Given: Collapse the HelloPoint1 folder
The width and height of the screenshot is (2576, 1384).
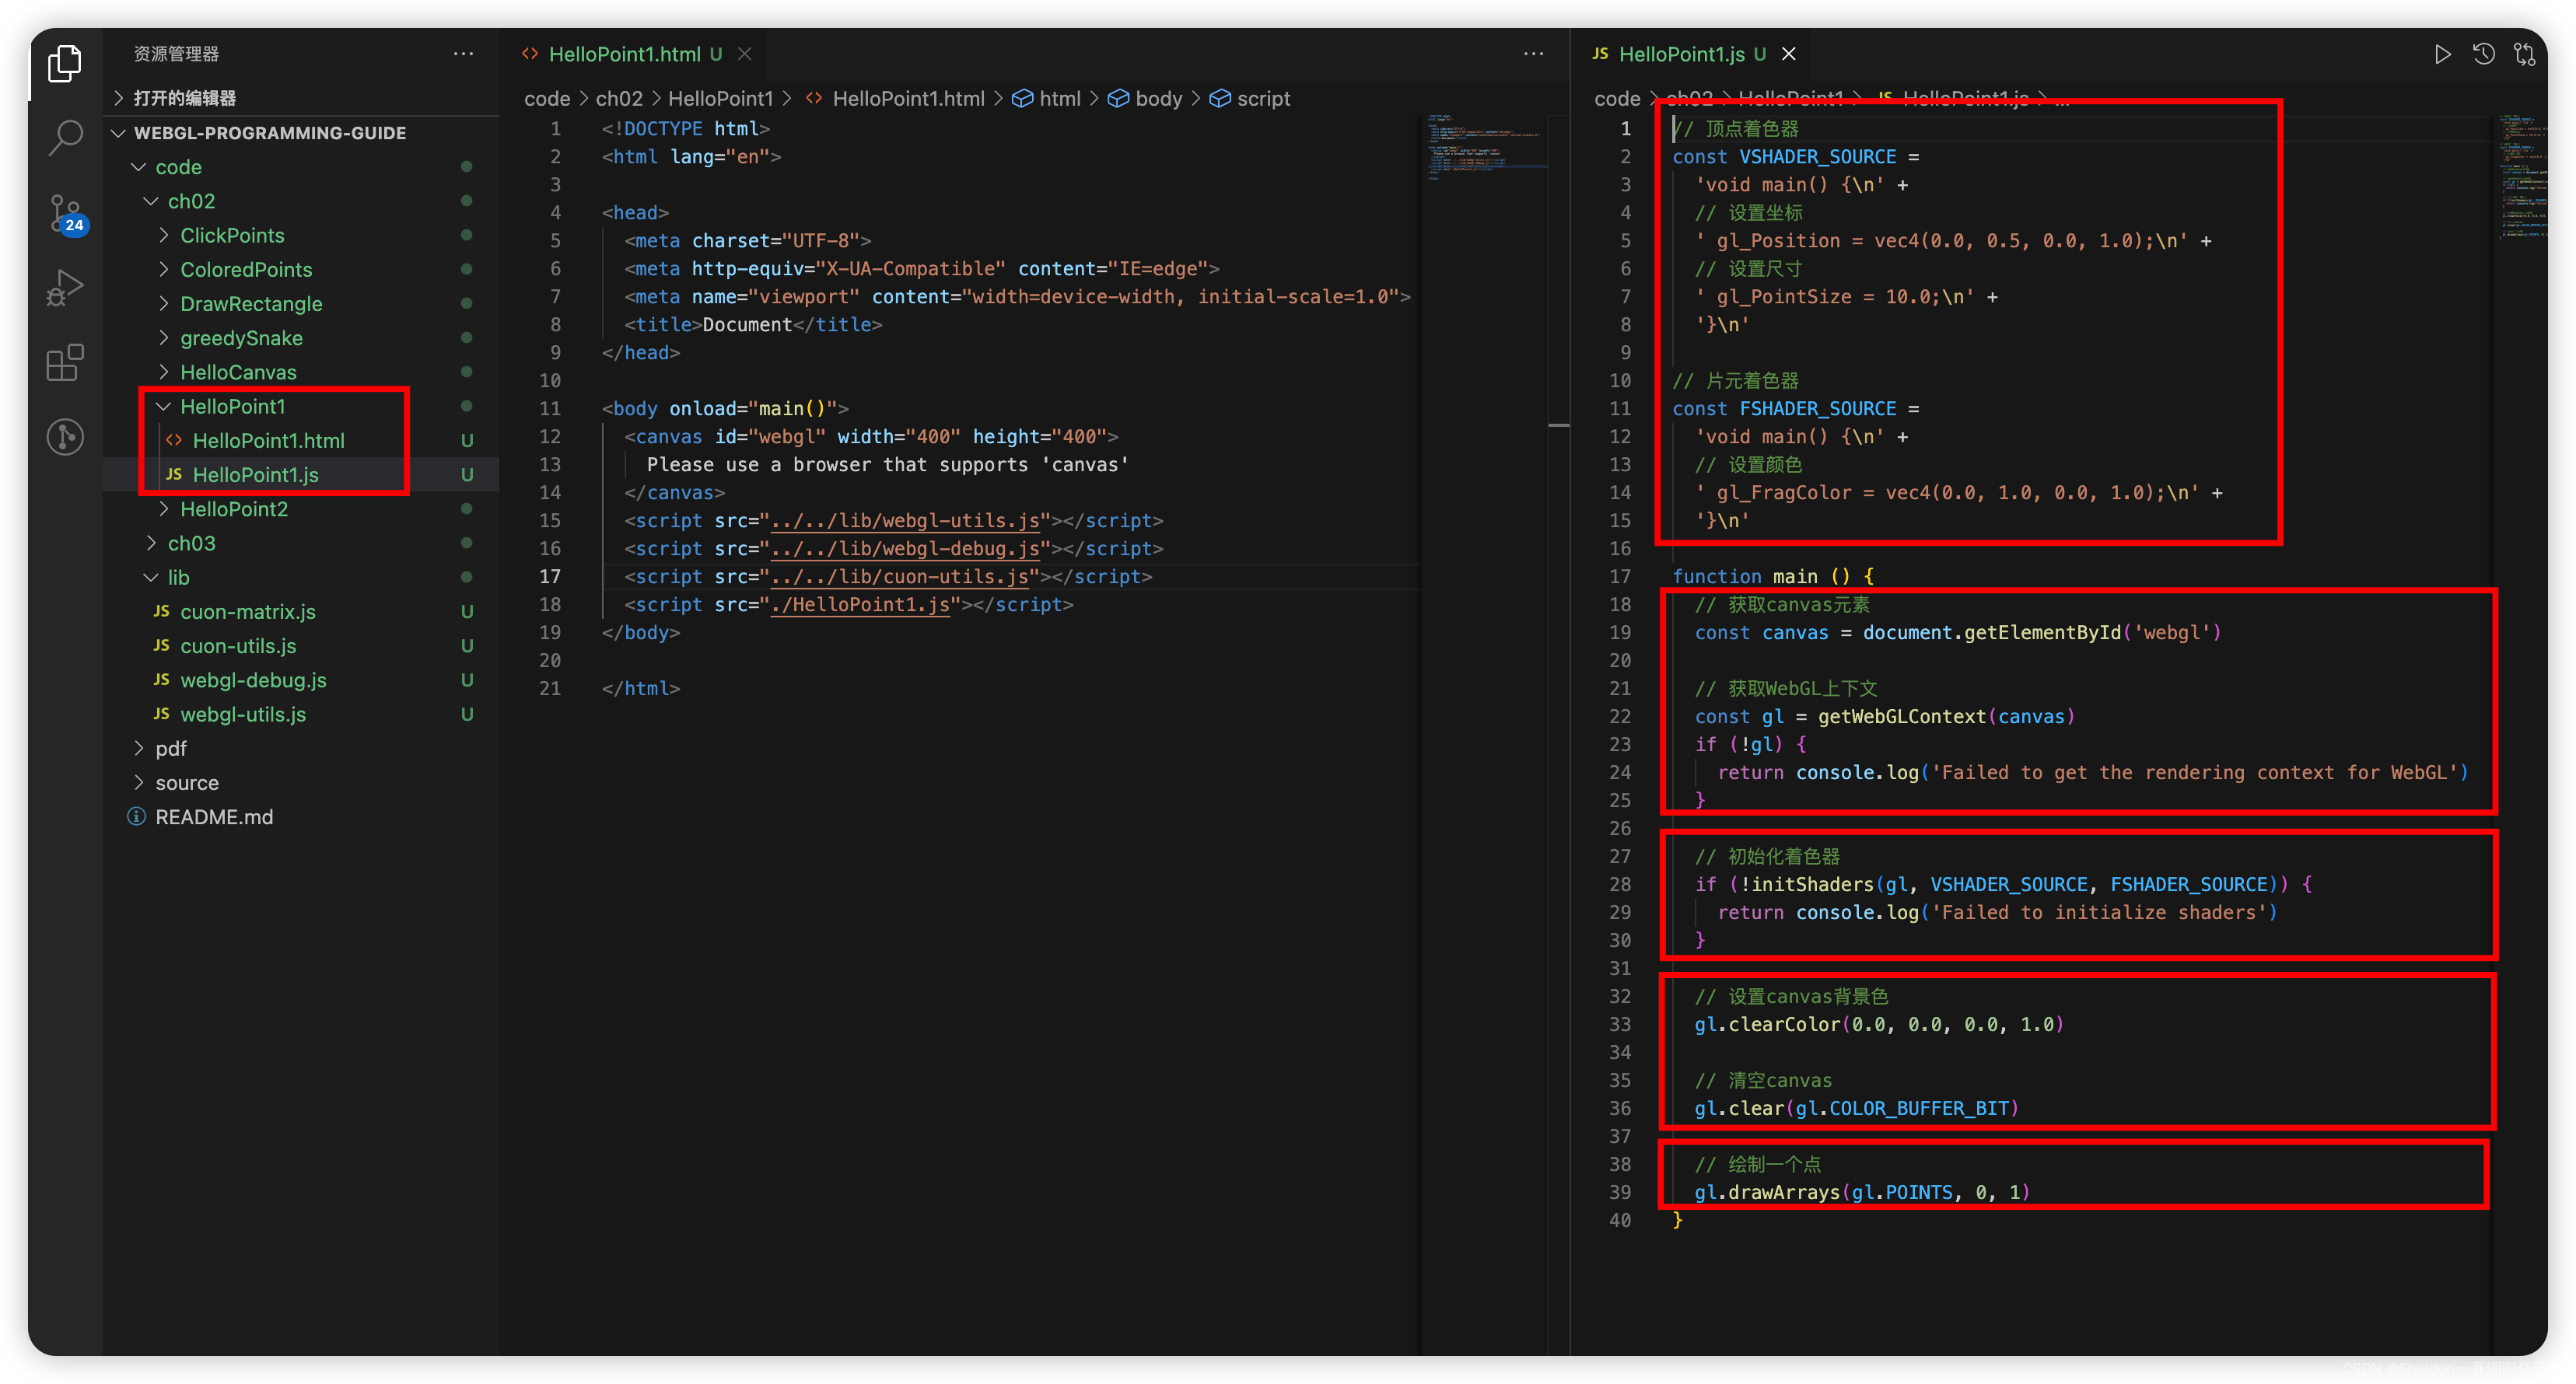Looking at the screenshot, I should [232, 406].
